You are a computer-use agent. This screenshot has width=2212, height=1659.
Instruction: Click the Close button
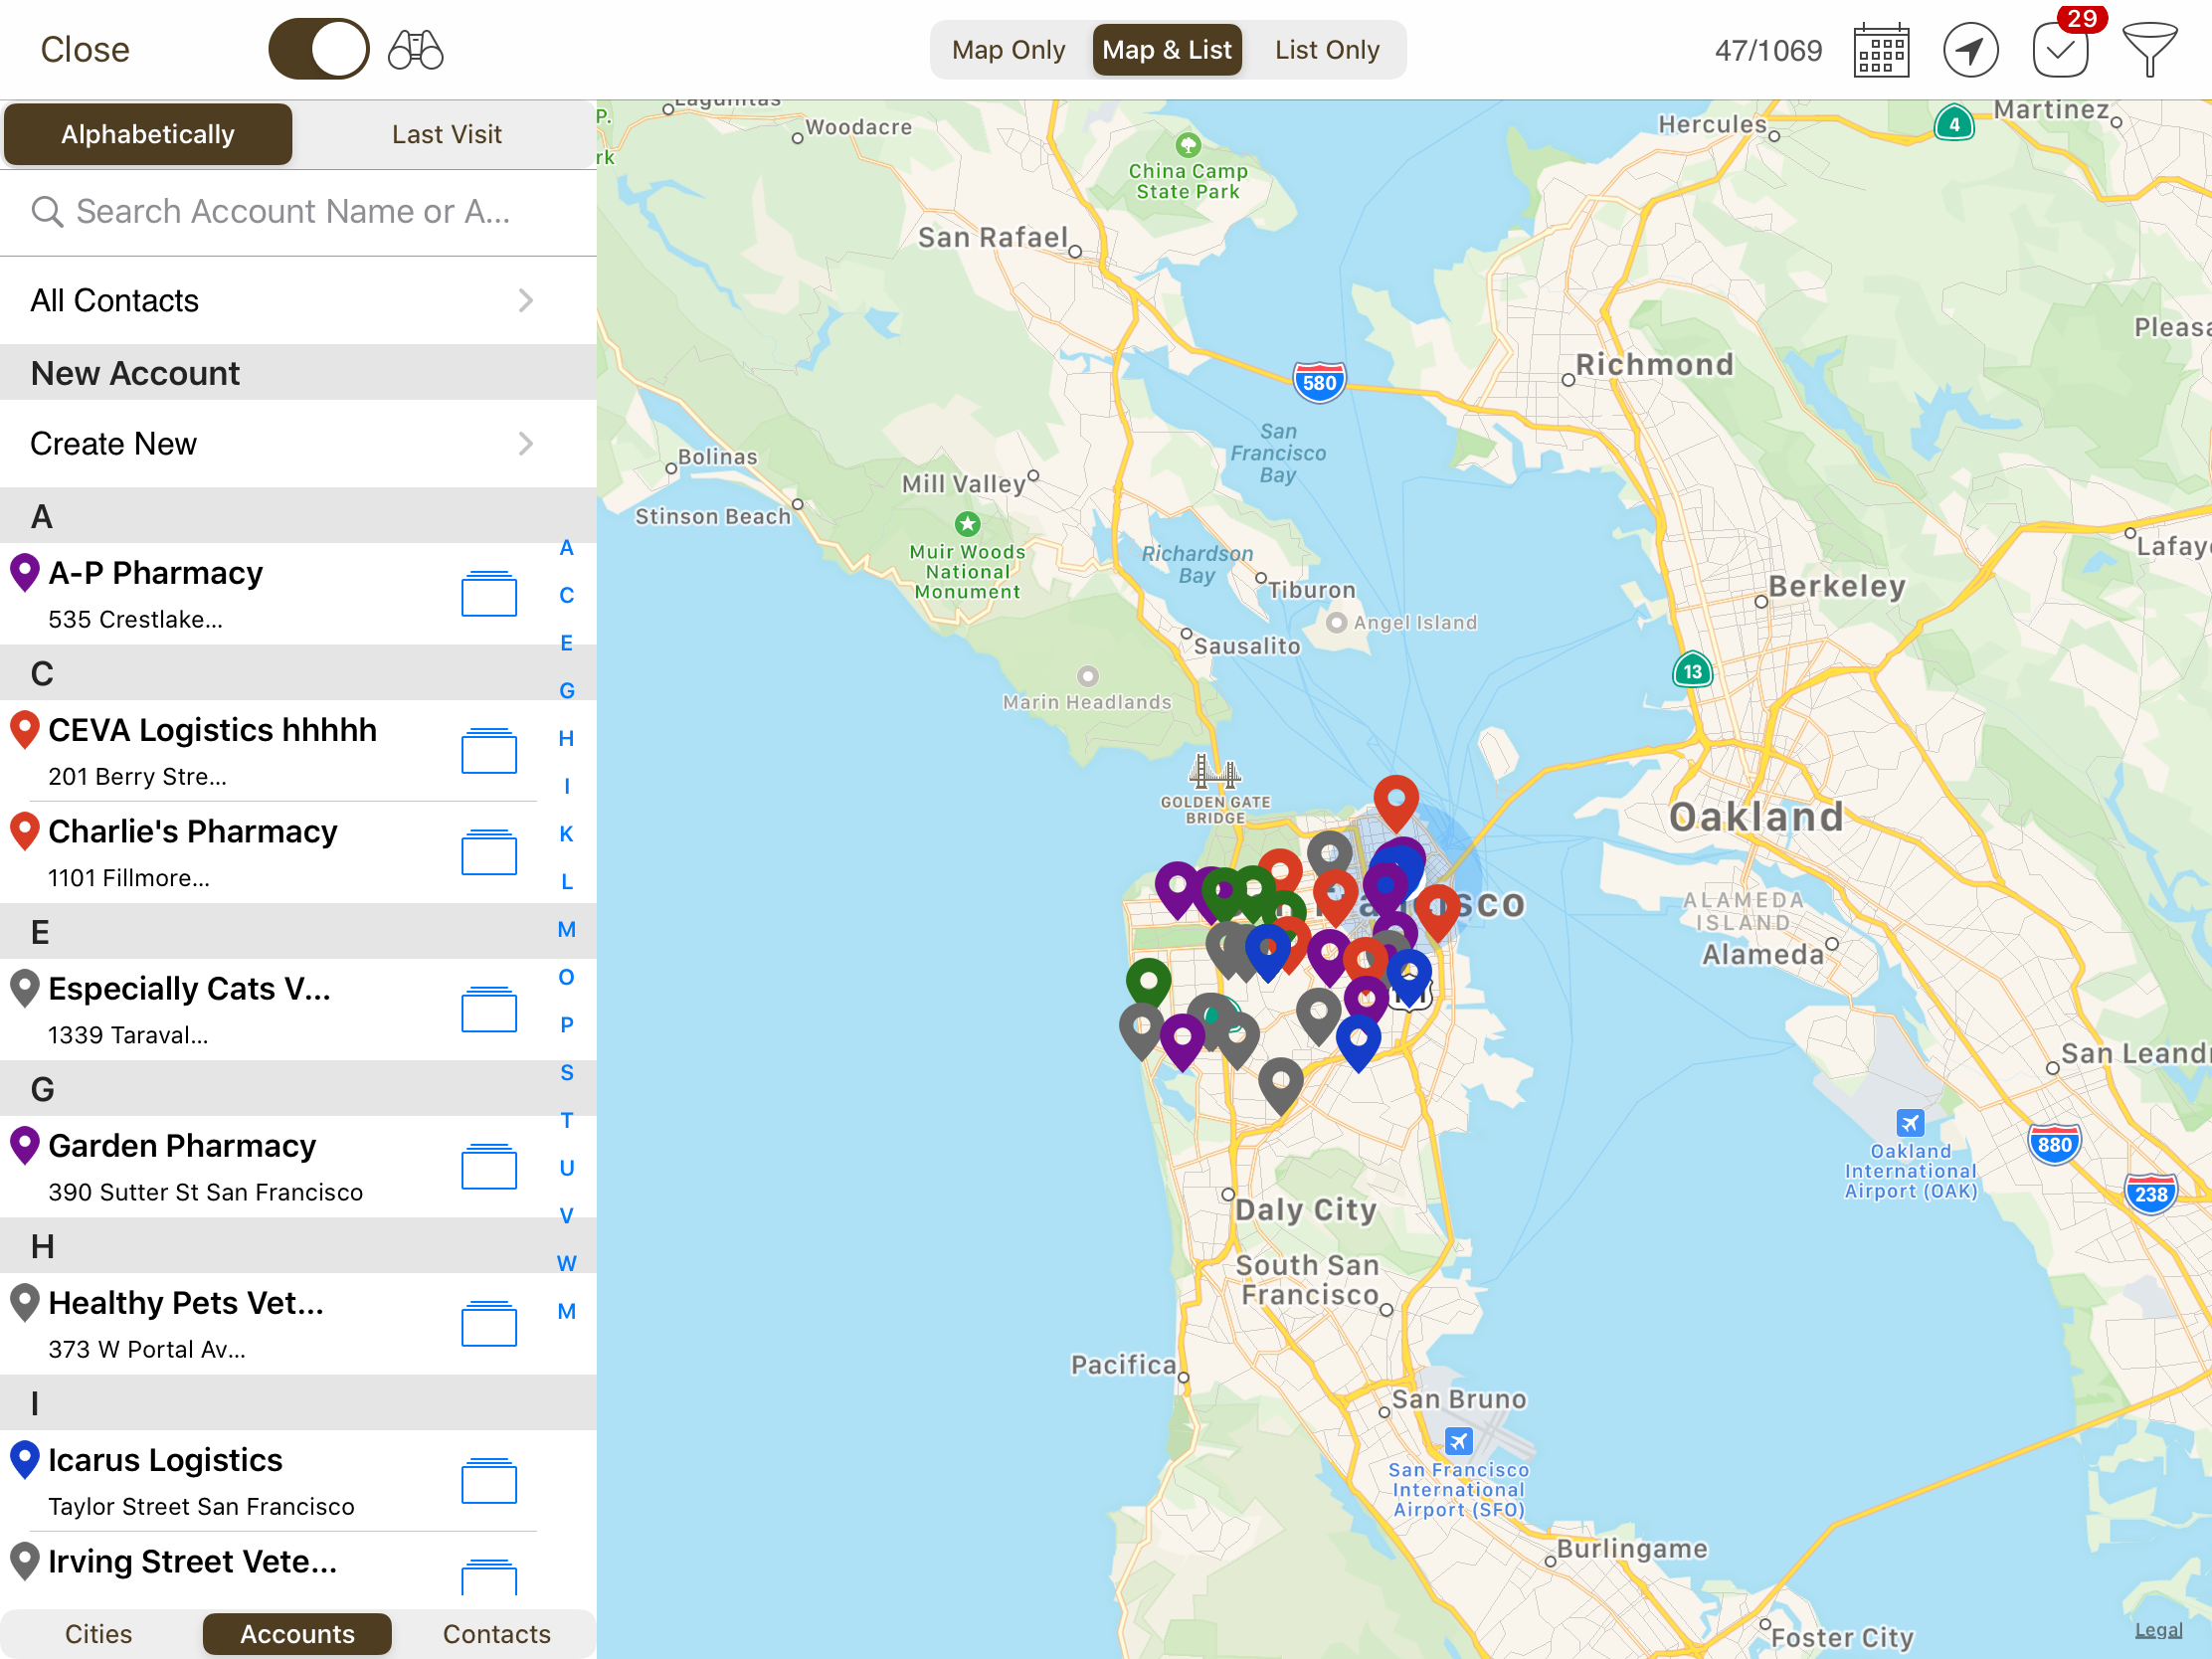point(85,50)
